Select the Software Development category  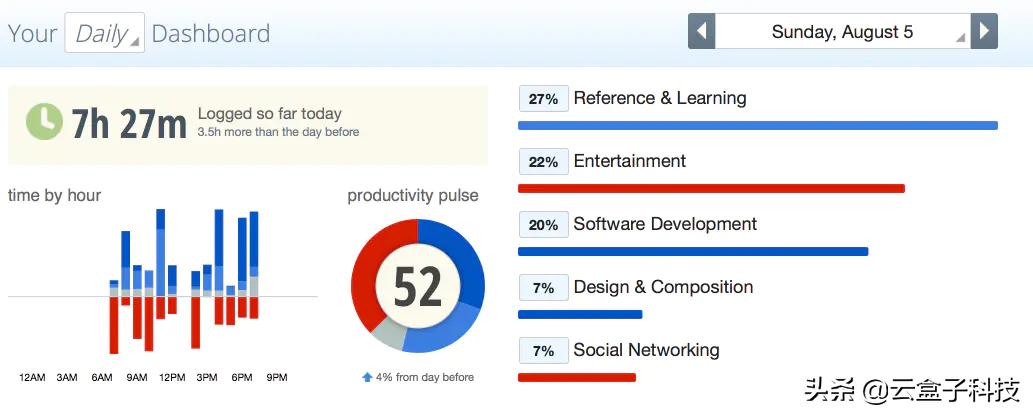(665, 224)
